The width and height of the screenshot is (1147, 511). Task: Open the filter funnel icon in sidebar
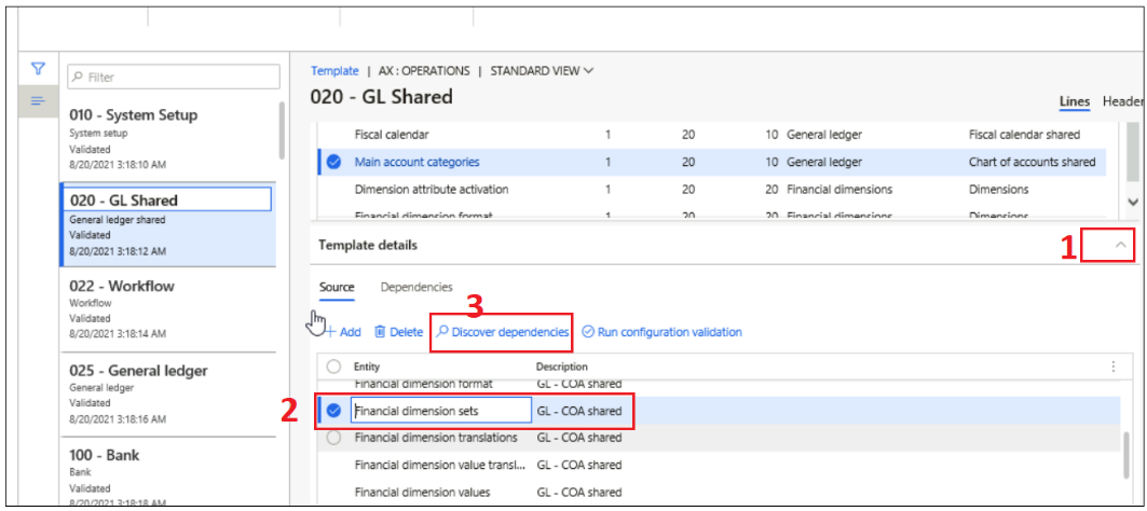pyautogui.click(x=38, y=69)
